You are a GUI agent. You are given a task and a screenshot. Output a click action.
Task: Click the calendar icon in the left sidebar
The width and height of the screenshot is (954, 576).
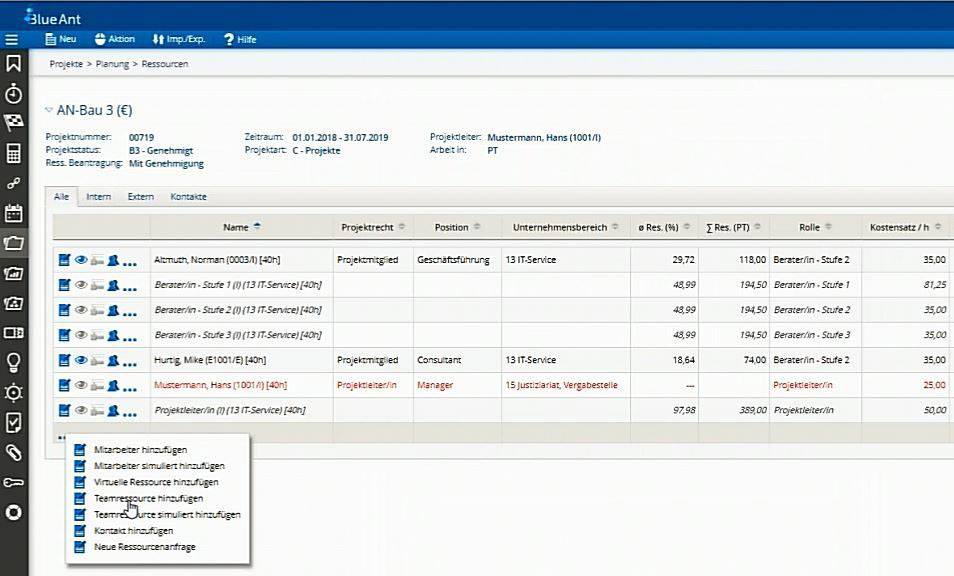coord(13,213)
